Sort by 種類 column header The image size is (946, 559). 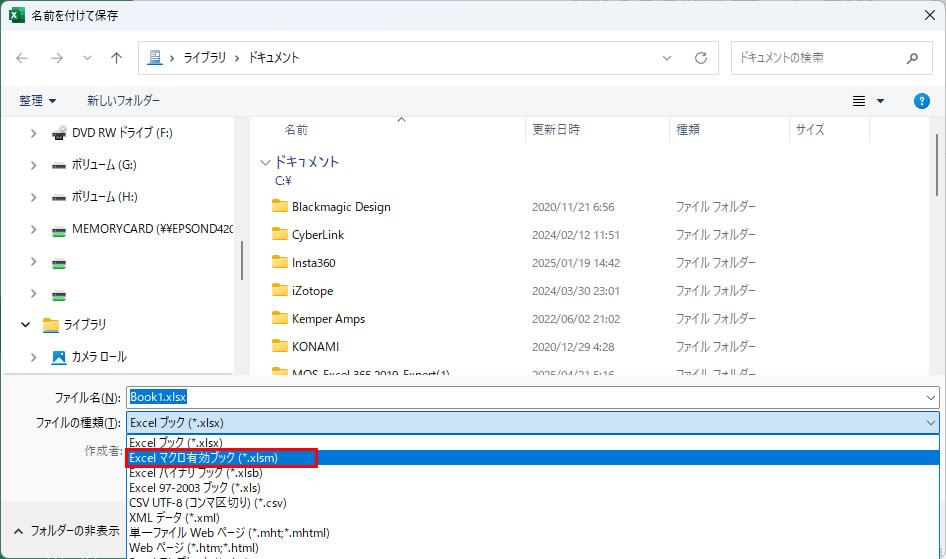(688, 130)
